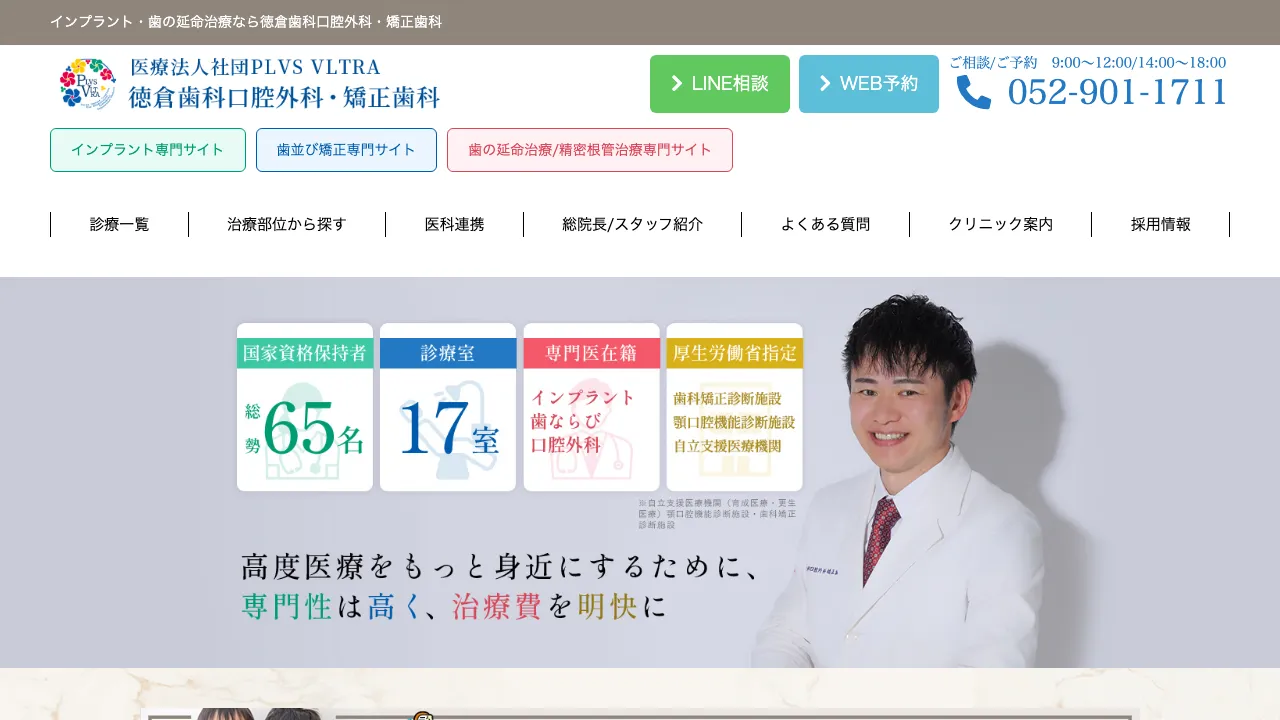The width and height of the screenshot is (1280, 720).
Task: Click the 診療室 17室 card
Action: 448,407
